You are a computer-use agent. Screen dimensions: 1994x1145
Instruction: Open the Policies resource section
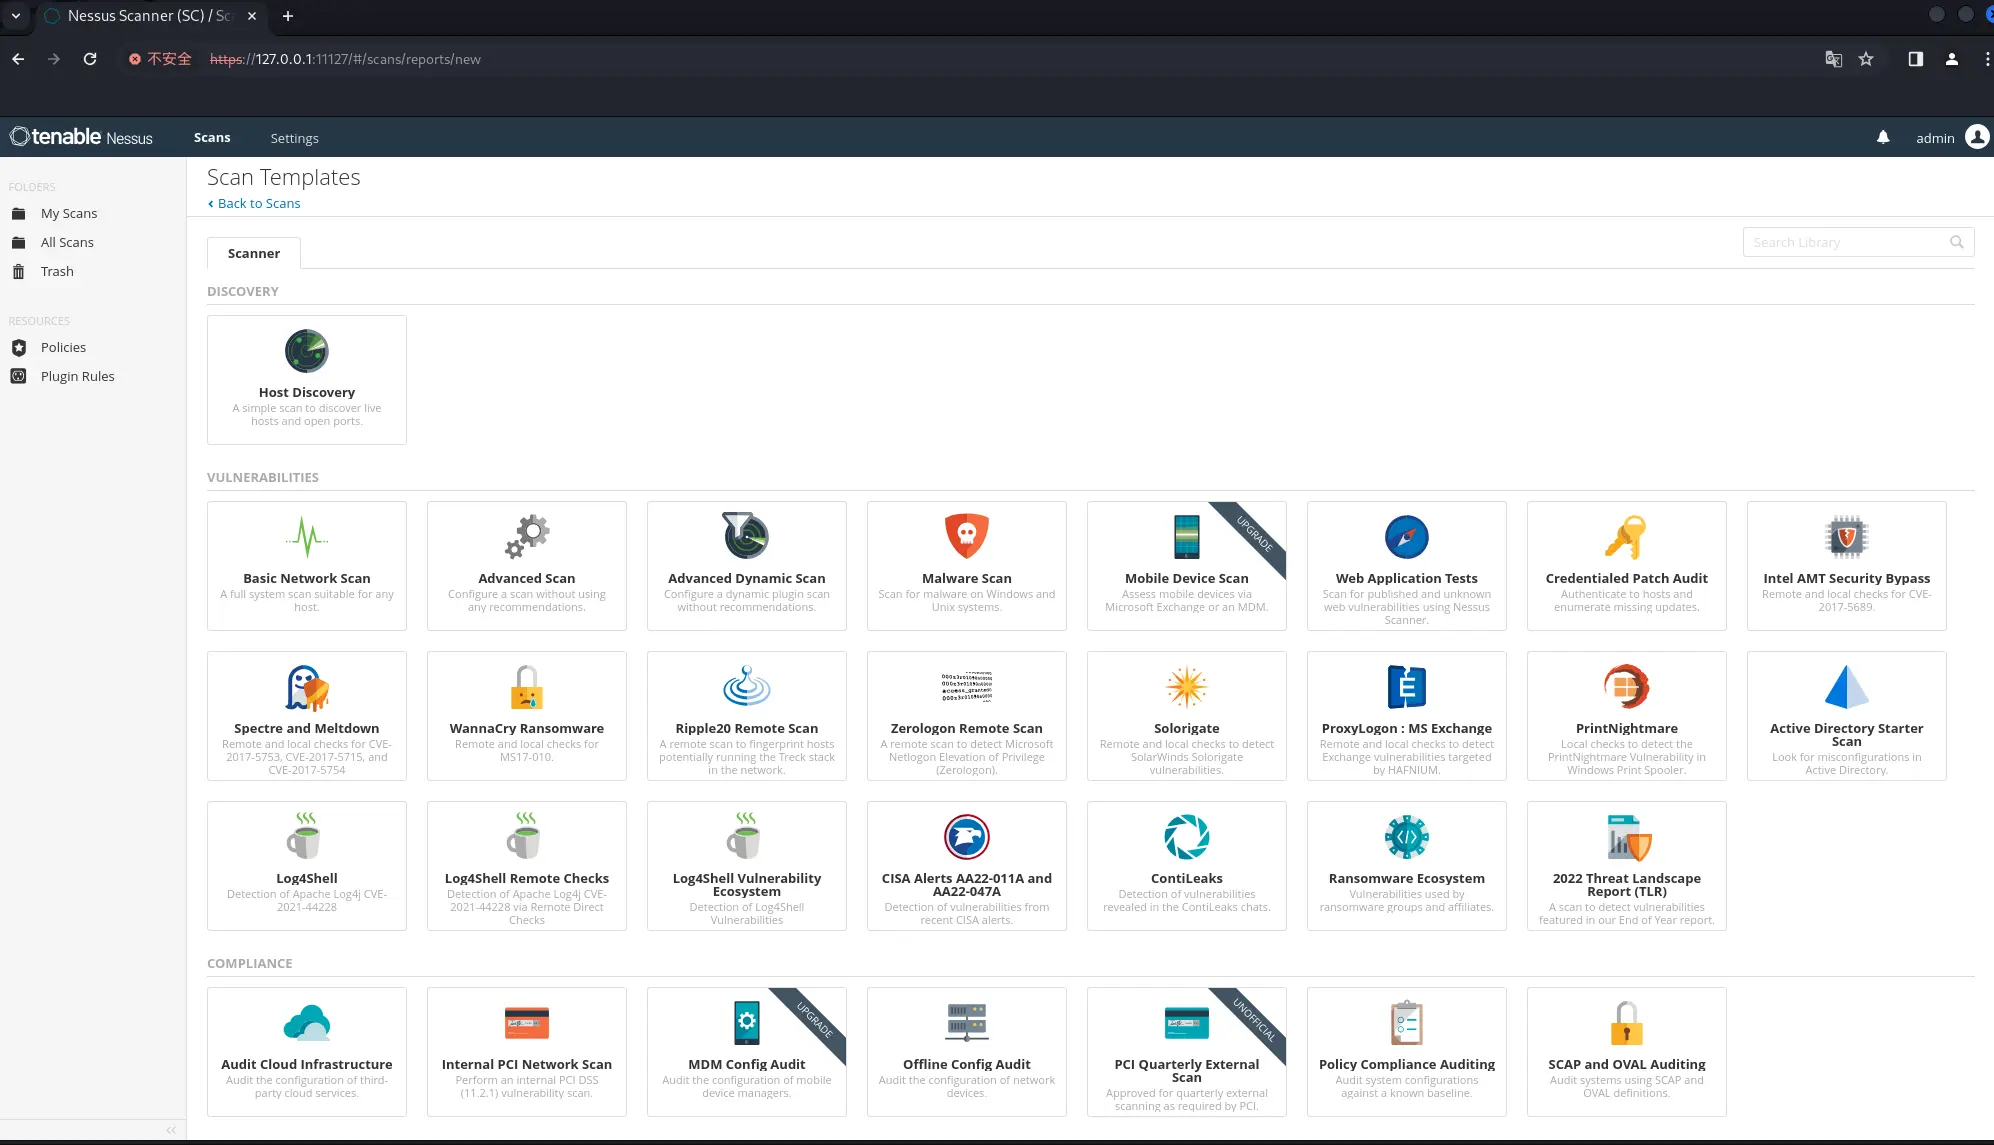(63, 347)
